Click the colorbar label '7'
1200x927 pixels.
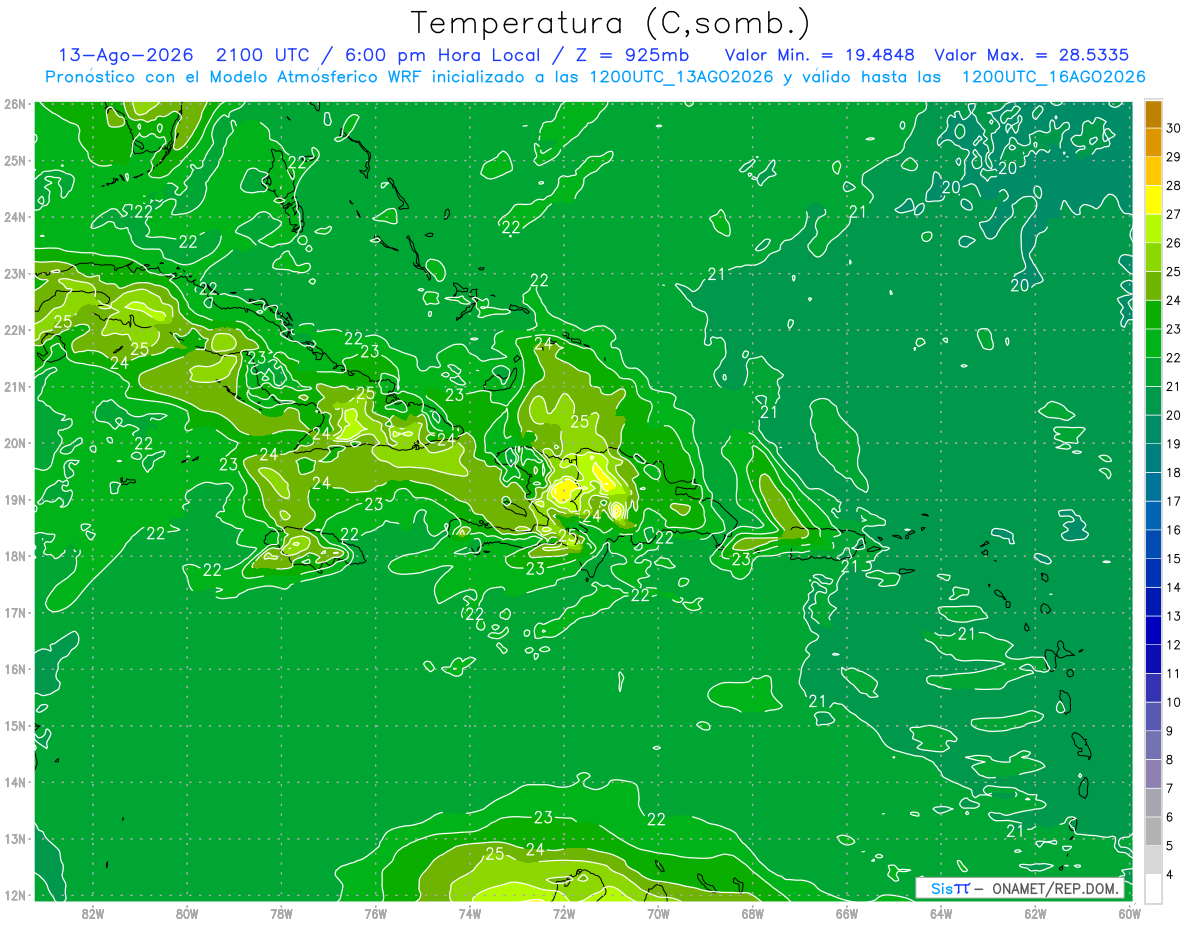pyautogui.click(x=1171, y=788)
